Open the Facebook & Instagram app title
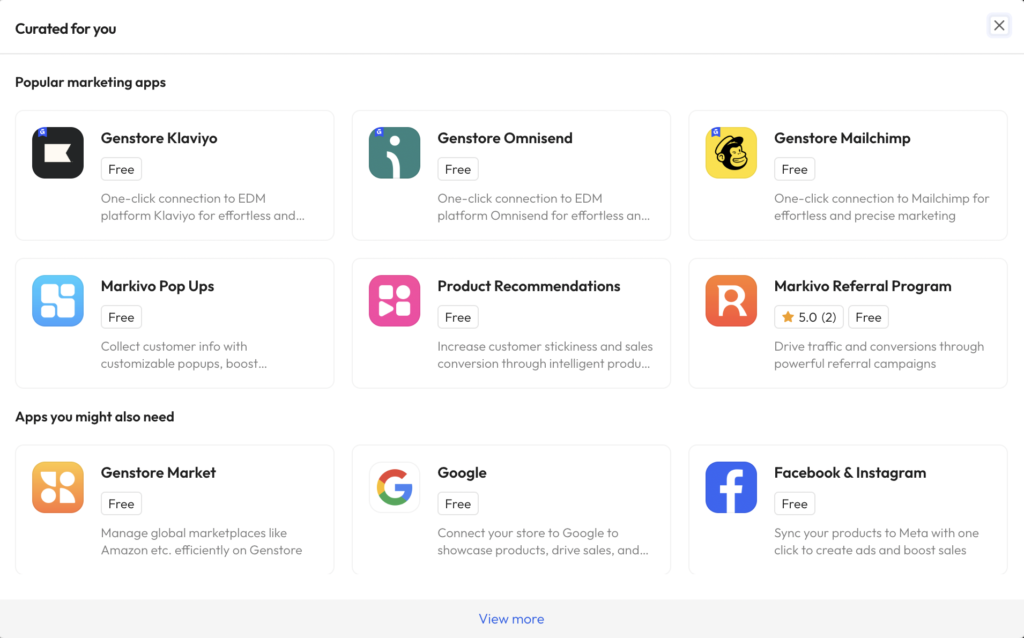The height and width of the screenshot is (638, 1024). [850, 472]
